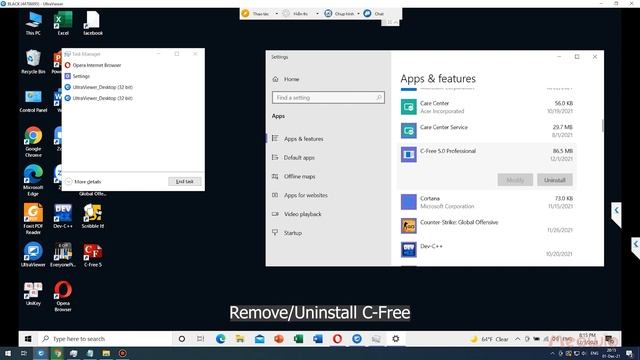Click the Type here to search box
This screenshot has width=640, height=360.
(106, 339)
